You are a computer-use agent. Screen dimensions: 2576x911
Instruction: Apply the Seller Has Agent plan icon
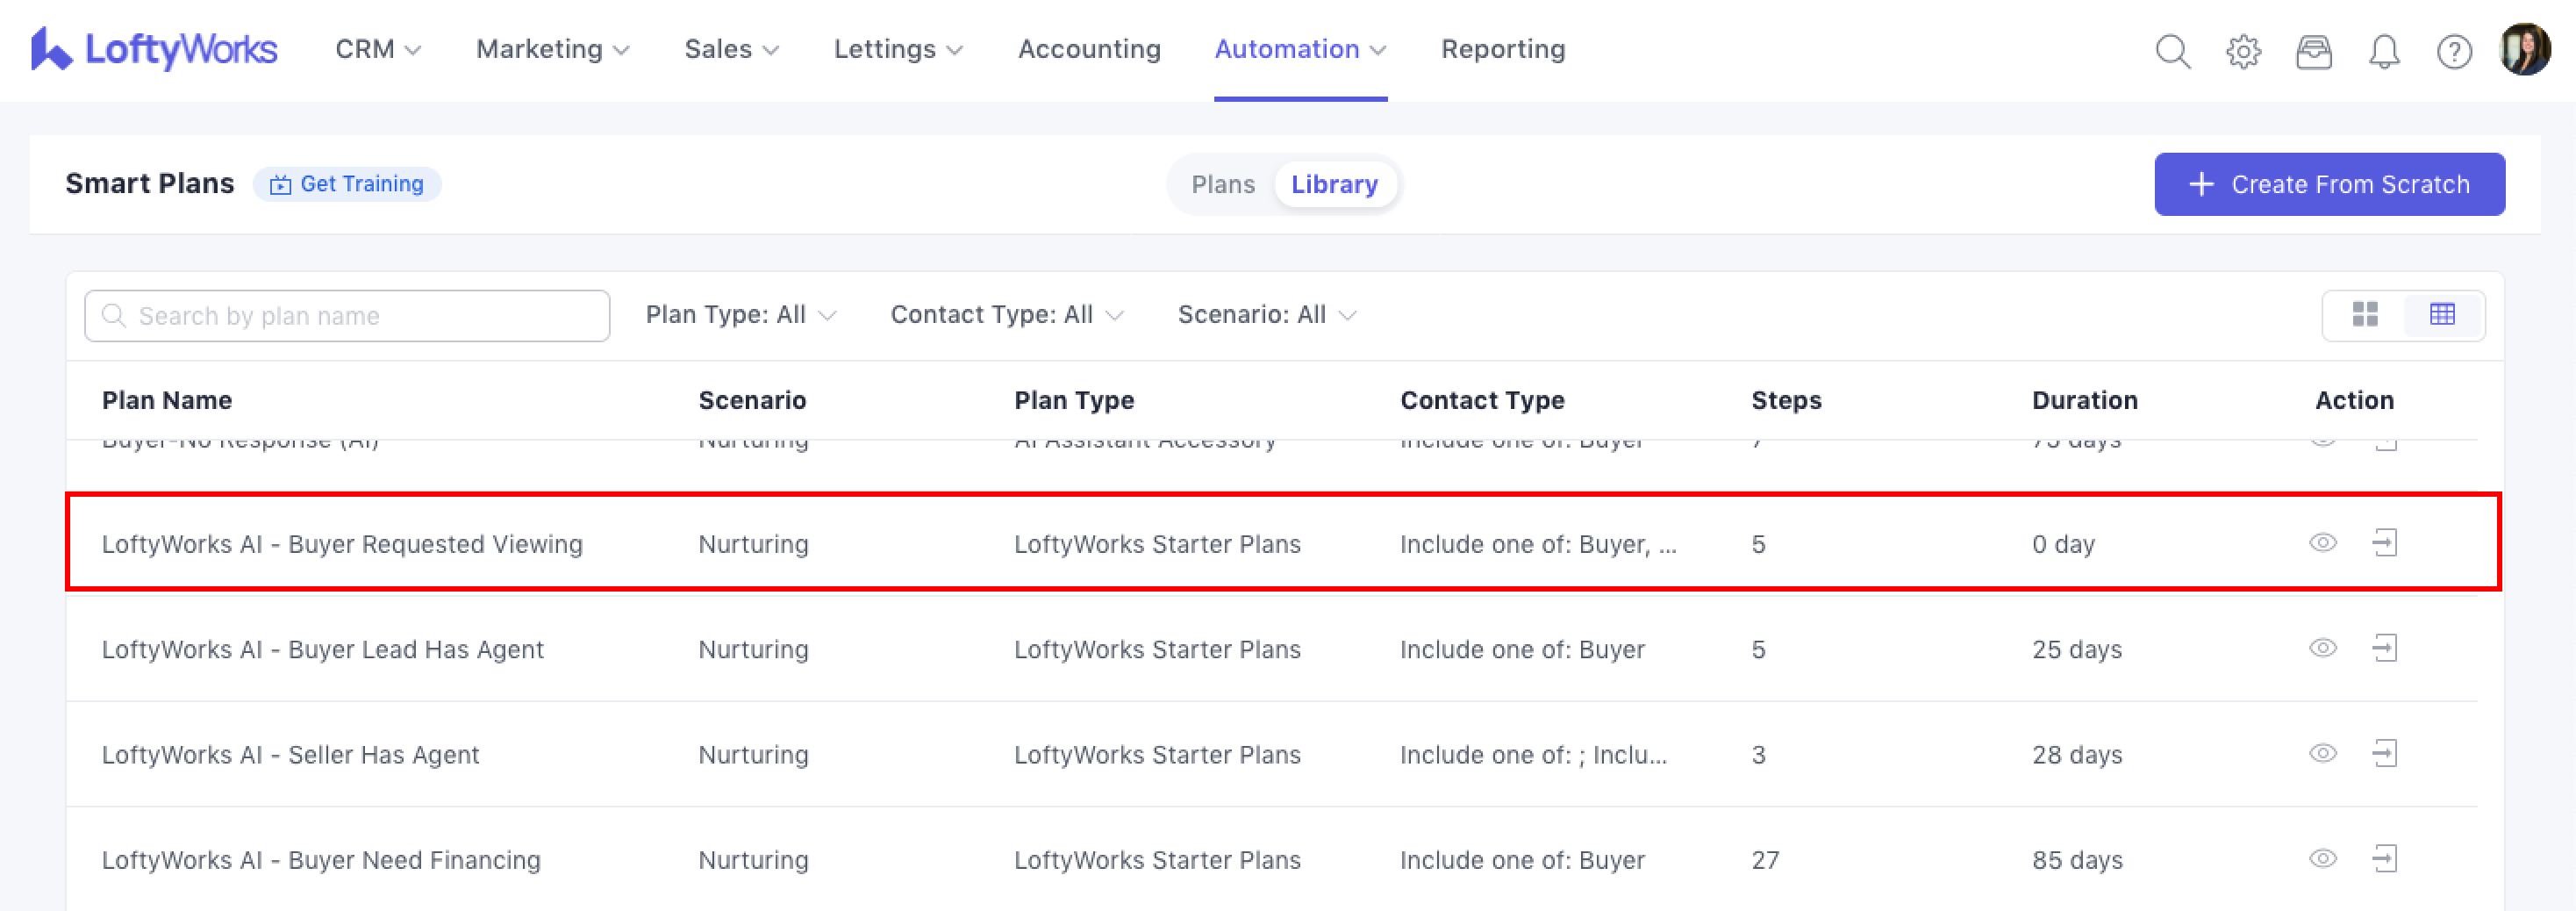point(2385,753)
